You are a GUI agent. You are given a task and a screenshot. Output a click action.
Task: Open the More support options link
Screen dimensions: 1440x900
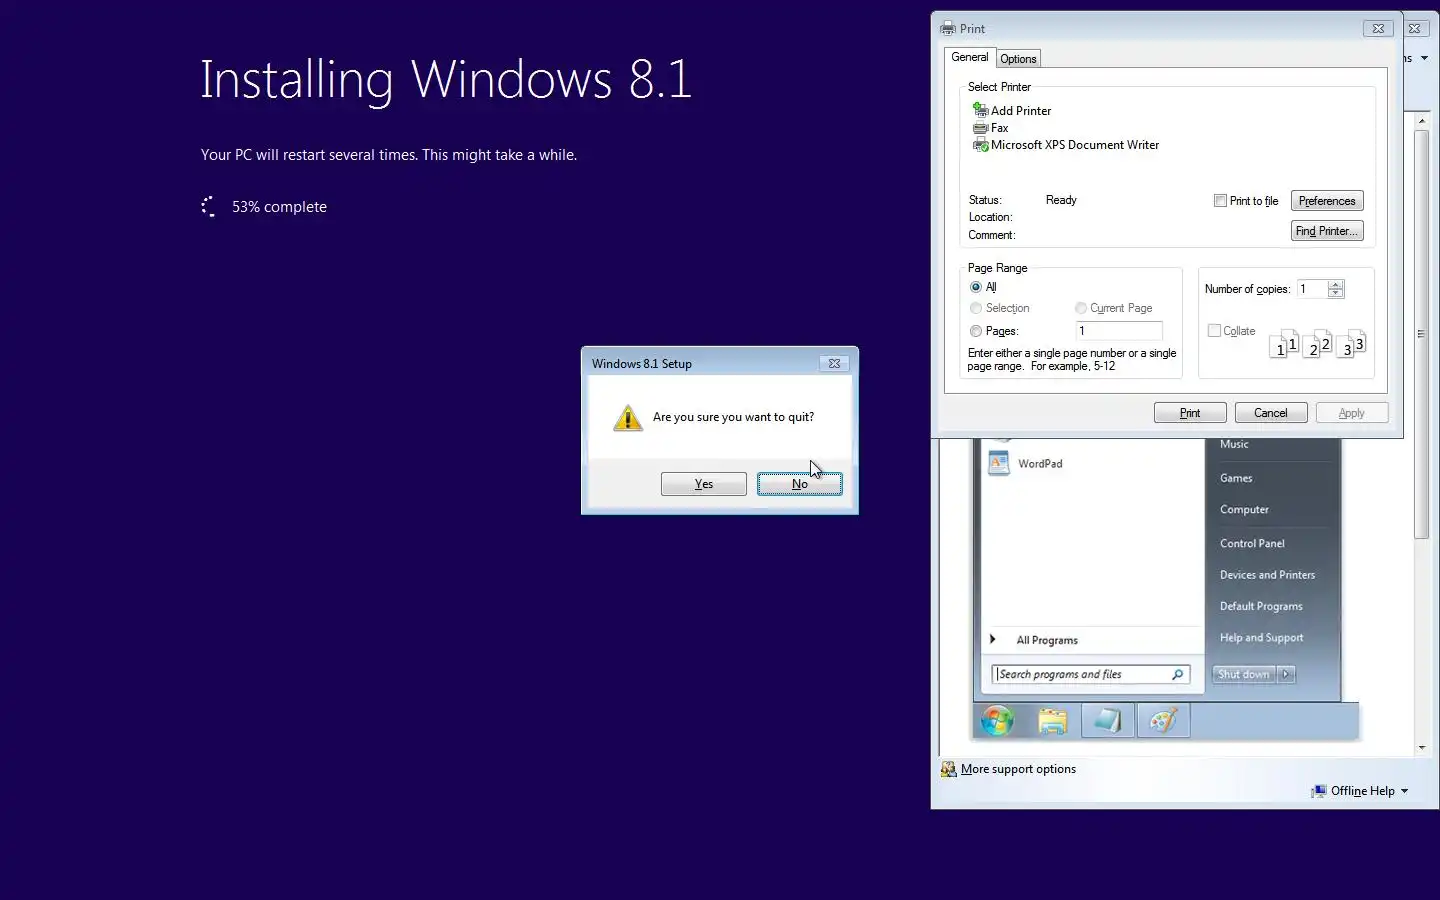(x=1018, y=769)
